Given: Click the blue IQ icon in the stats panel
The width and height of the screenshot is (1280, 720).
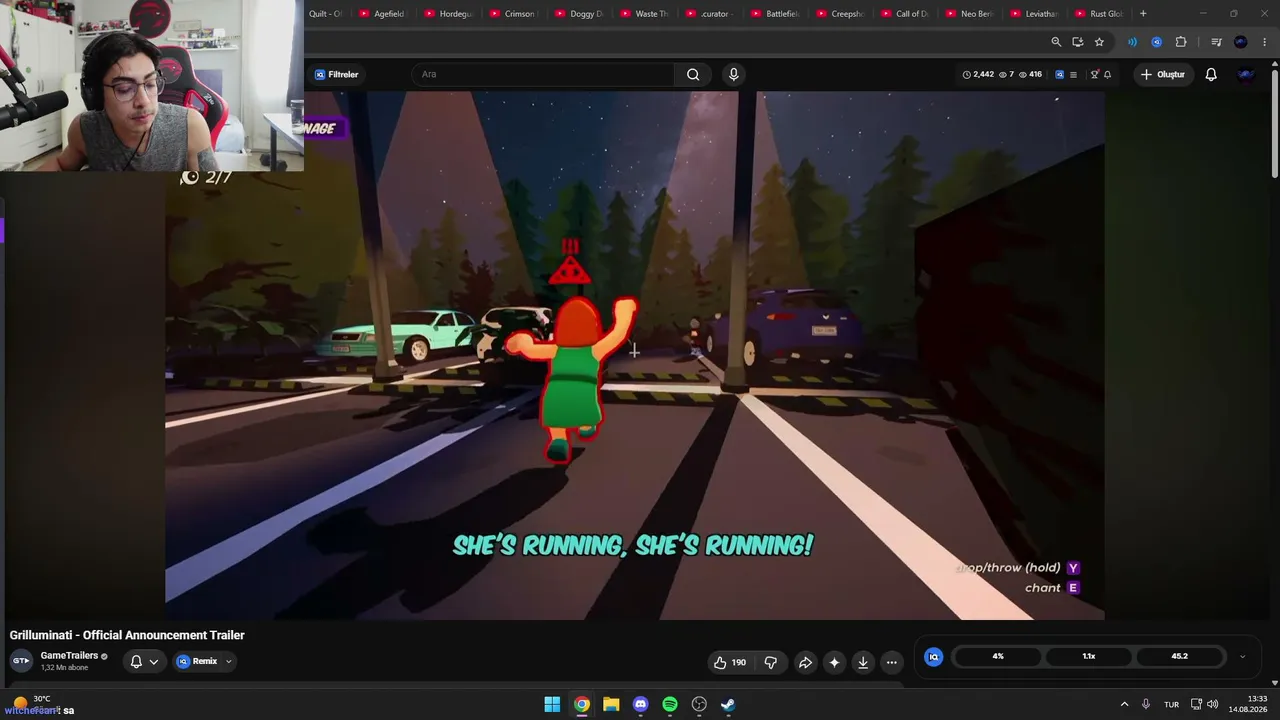Looking at the screenshot, I should pos(933,657).
